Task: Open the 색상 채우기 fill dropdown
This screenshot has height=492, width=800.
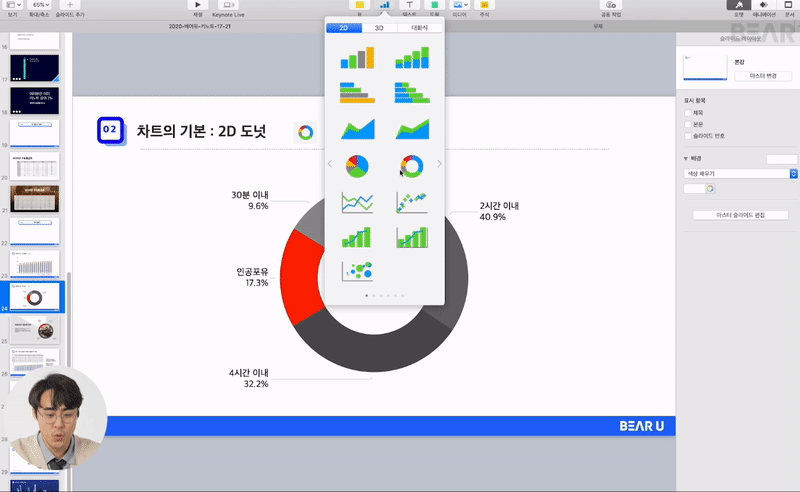Action: point(740,174)
